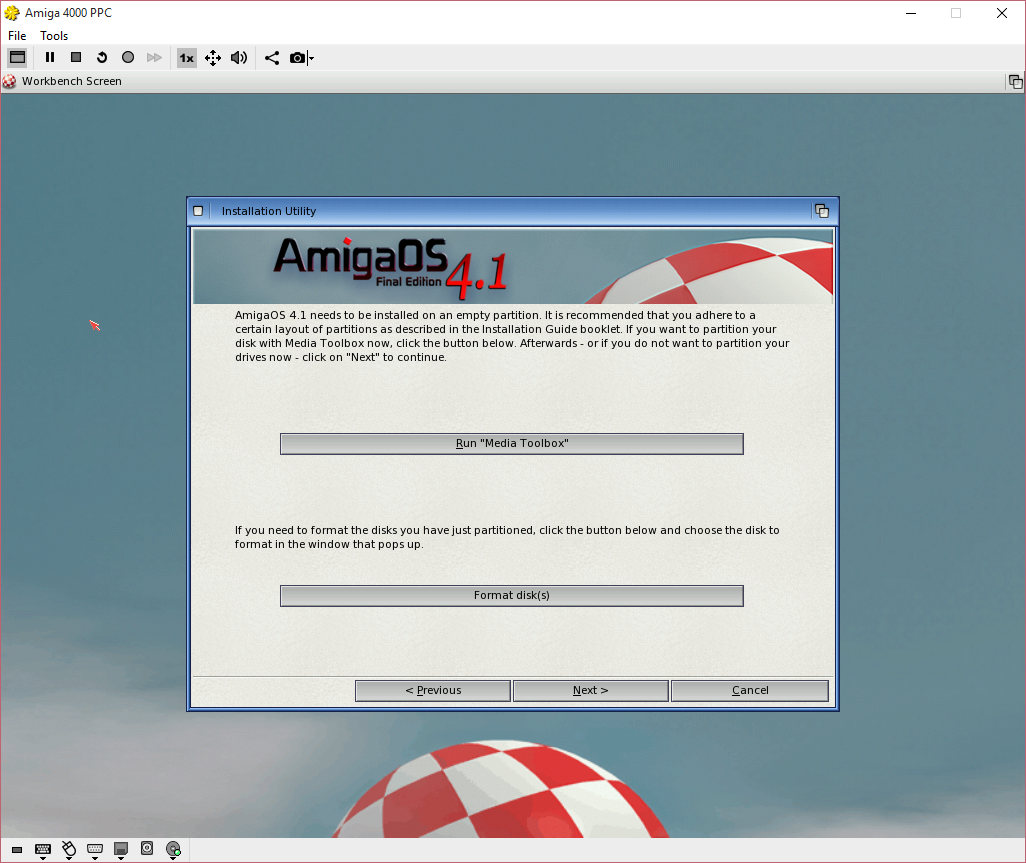This screenshot has height=863, width=1026.
Task: Toggle fast forward (warp) mode
Action: coord(154,58)
